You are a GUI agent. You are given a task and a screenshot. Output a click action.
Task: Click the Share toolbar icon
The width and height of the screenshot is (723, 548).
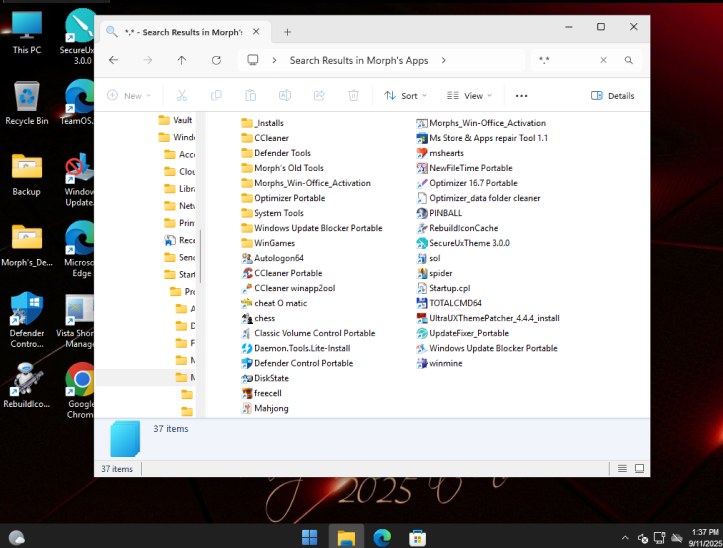pos(319,95)
